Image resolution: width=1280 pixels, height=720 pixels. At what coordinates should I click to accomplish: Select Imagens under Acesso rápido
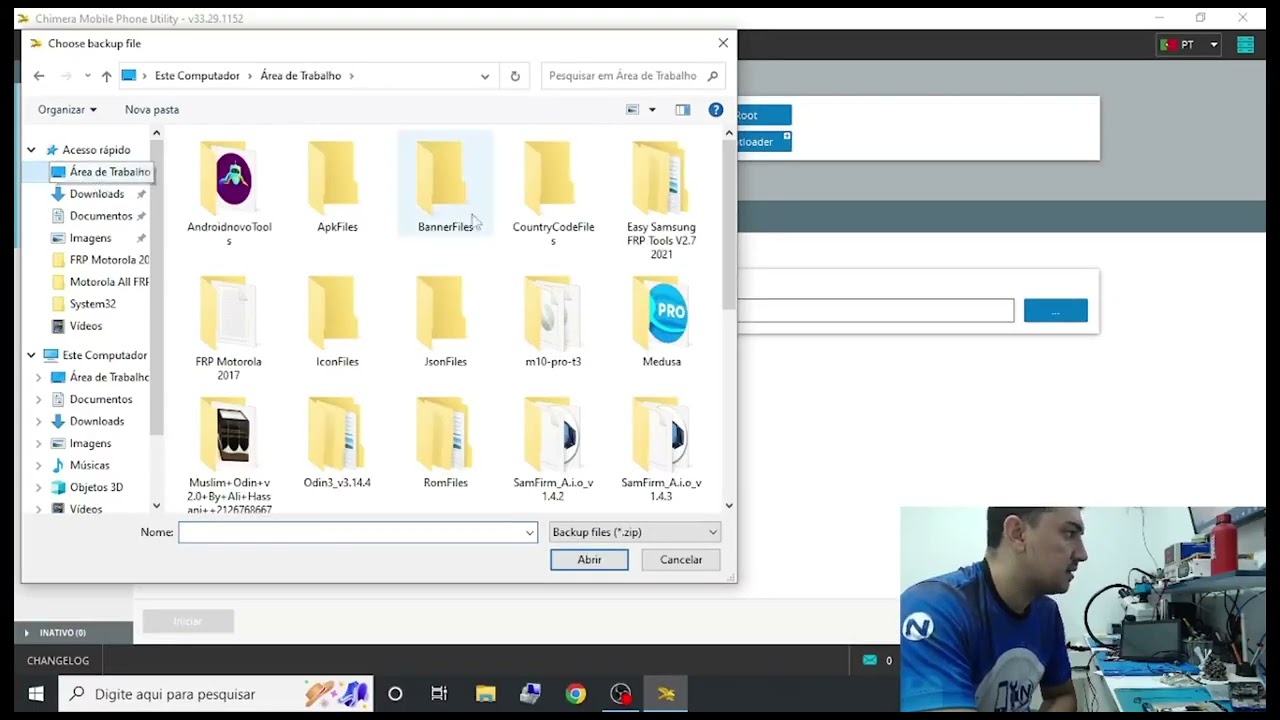90,238
